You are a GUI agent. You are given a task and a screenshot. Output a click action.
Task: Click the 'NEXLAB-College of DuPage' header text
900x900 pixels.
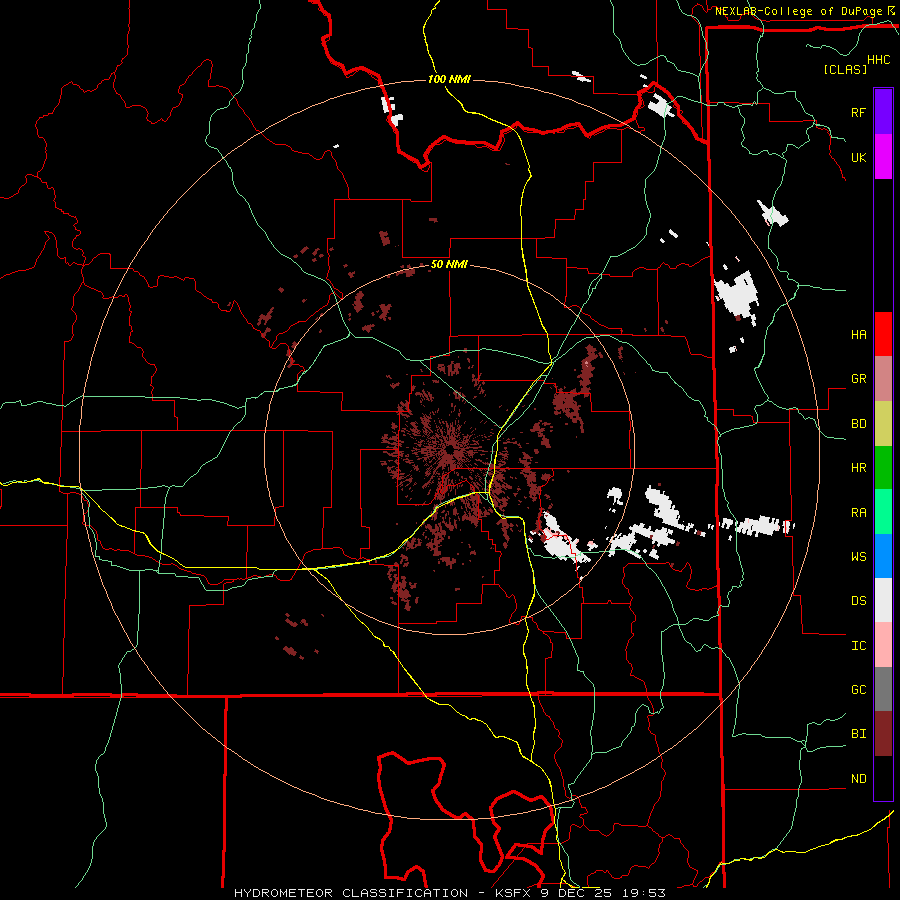click(798, 11)
